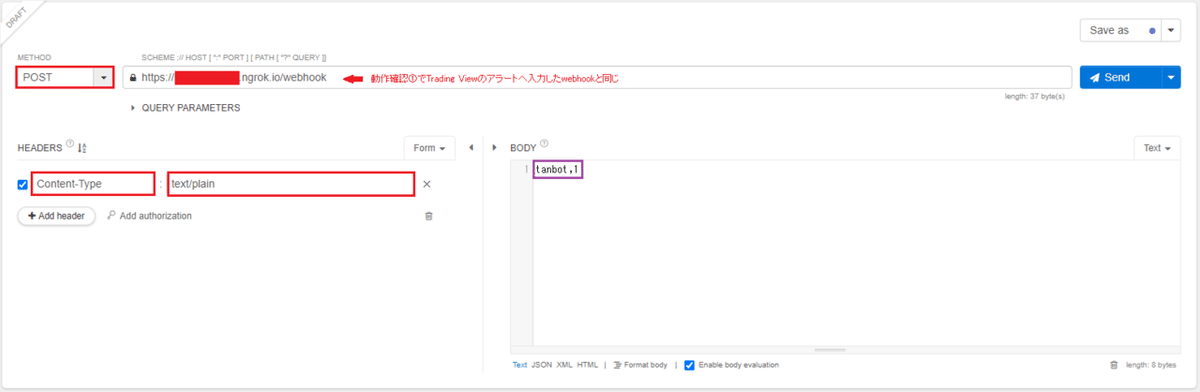Toggle Enable body evaluation checkbox

point(689,365)
